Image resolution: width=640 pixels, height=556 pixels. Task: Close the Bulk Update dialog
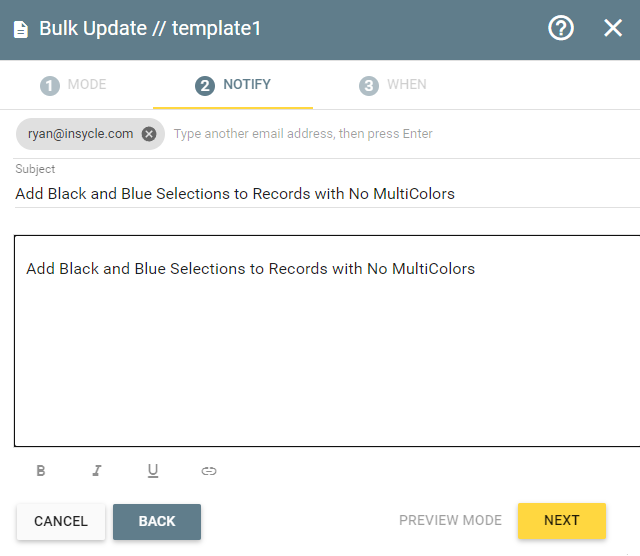[613, 28]
